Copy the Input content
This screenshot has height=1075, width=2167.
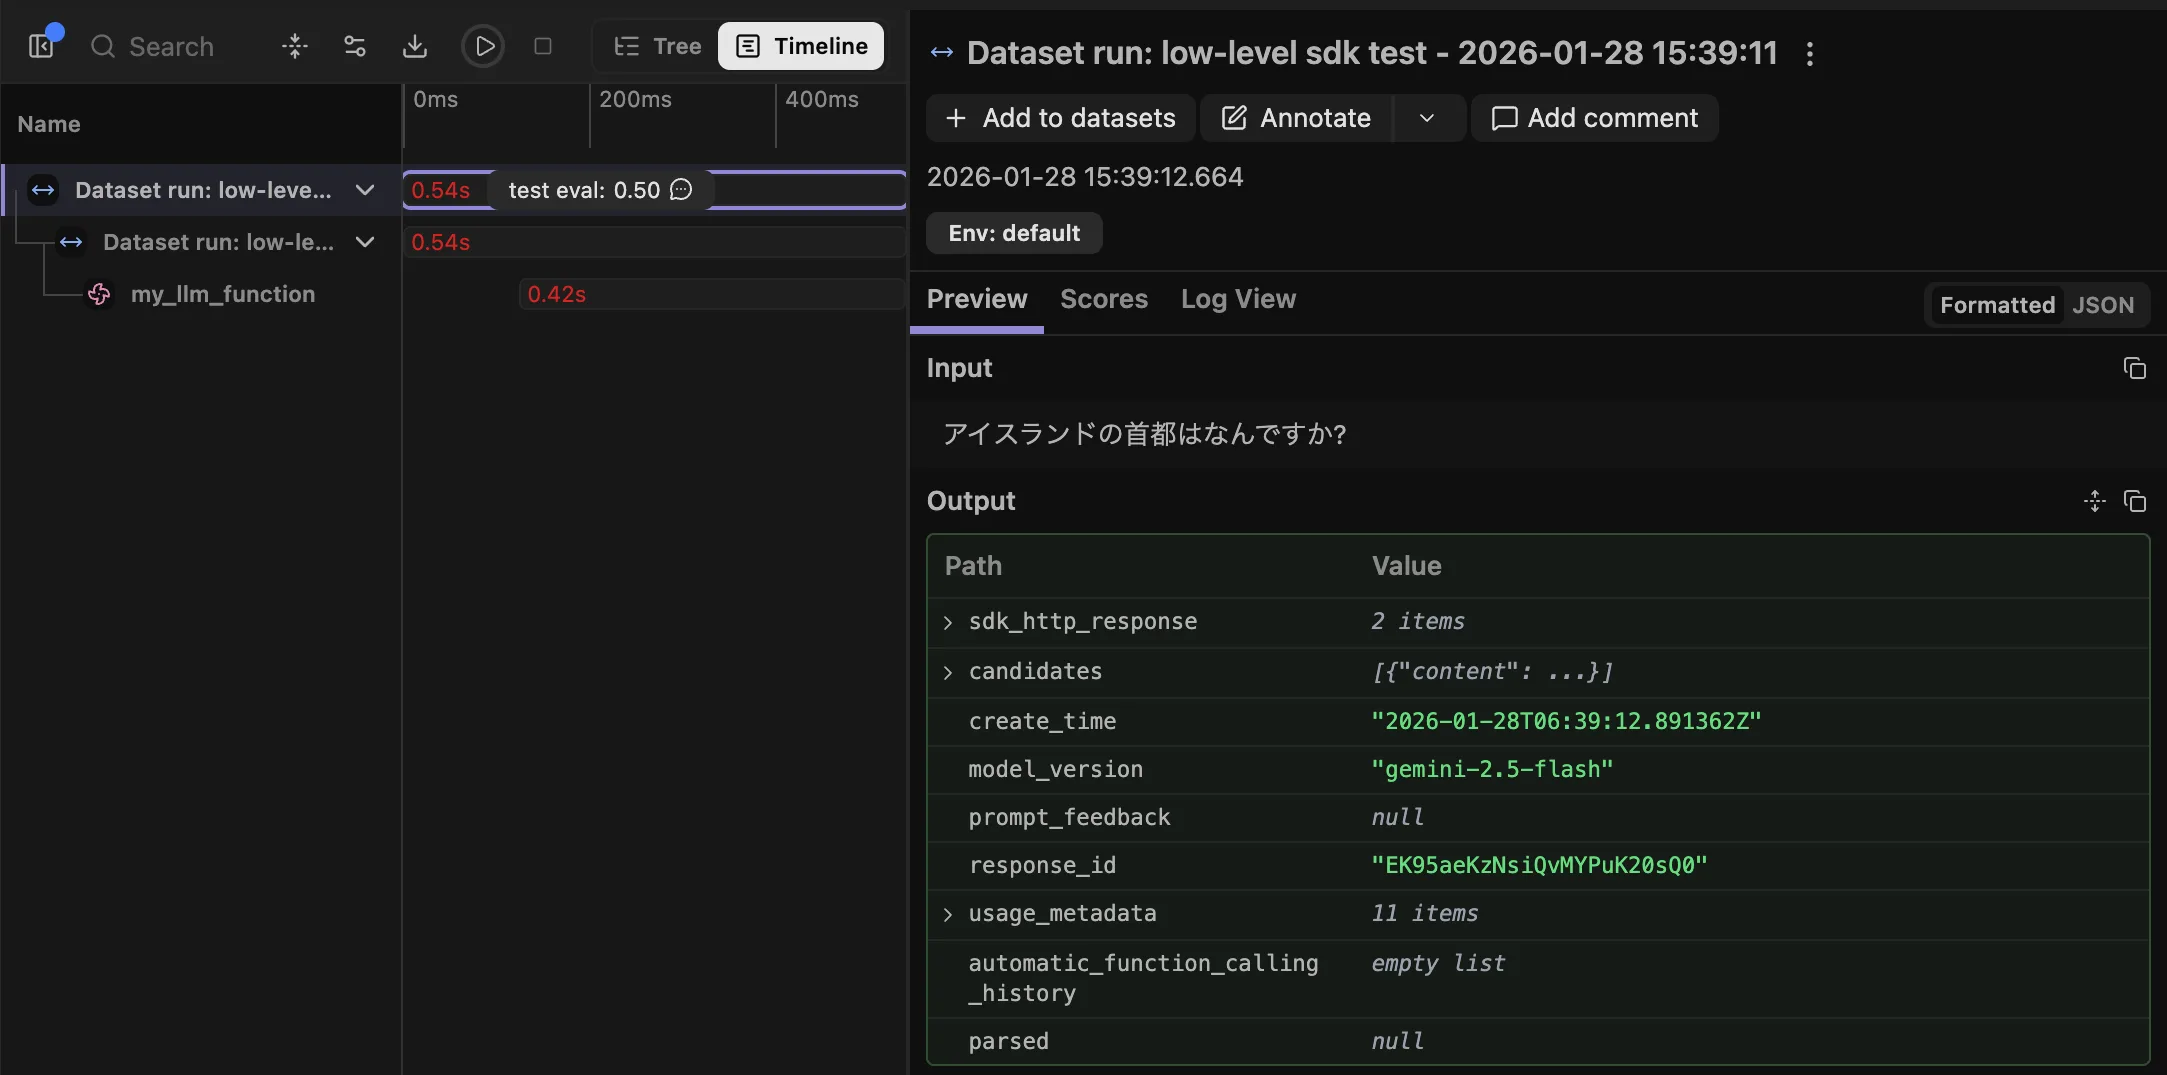(x=2134, y=368)
